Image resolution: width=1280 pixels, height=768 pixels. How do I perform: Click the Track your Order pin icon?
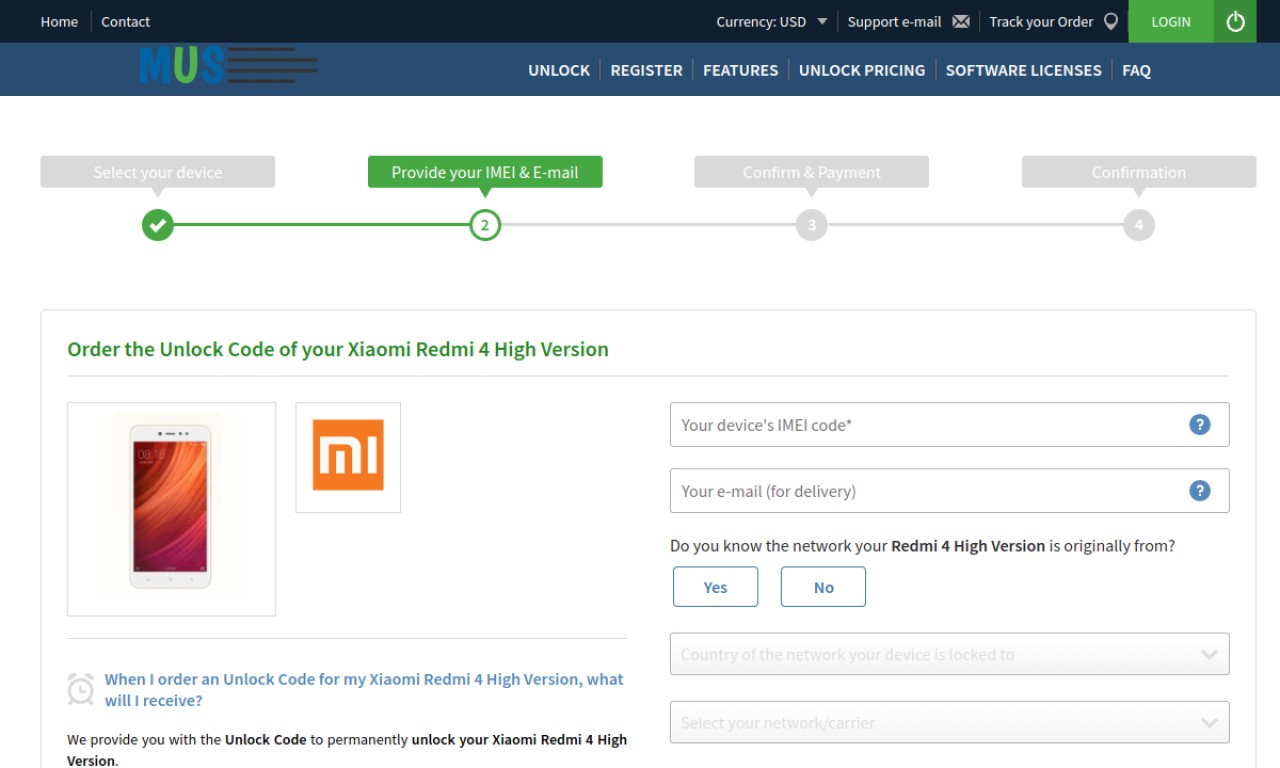coord(1111,22)
